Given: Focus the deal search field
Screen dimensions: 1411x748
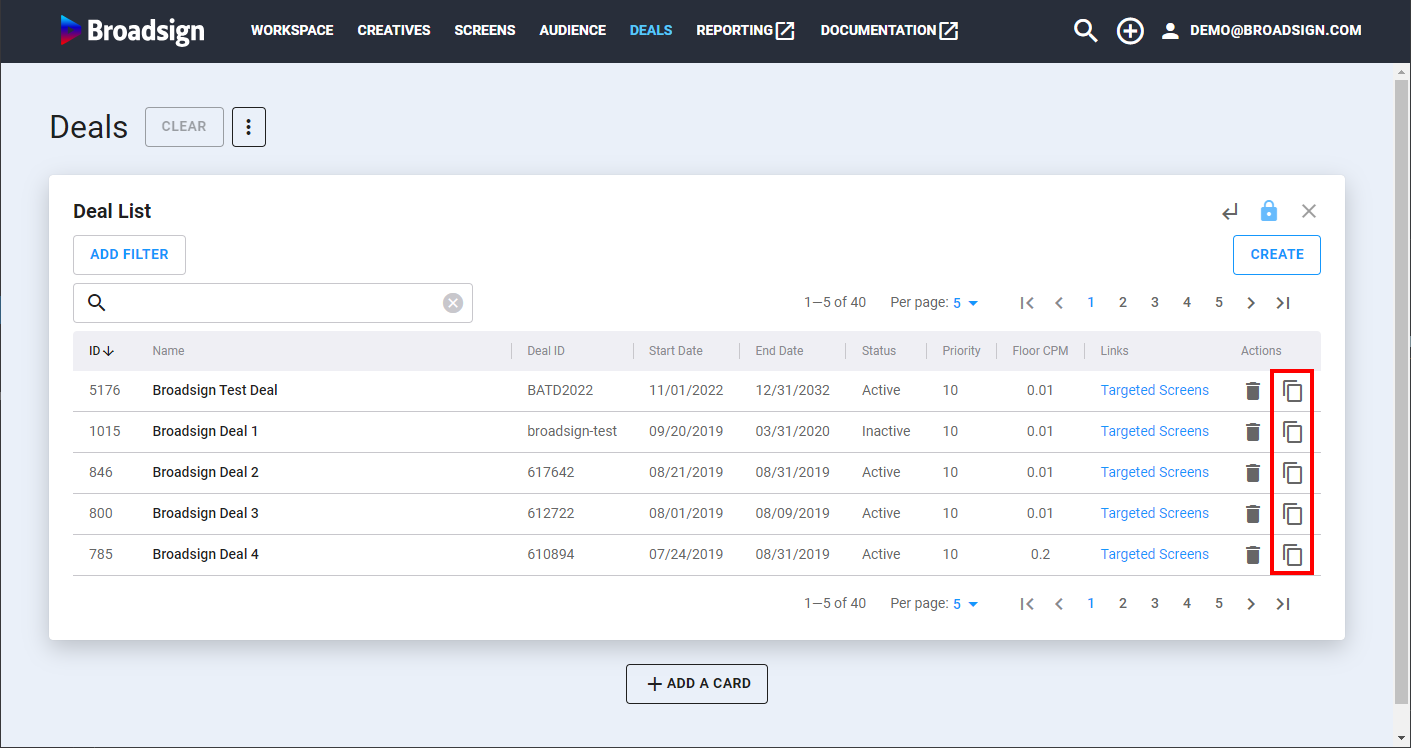Looking at the screenshot, I should pyautogui.click(x=273, y=303).
